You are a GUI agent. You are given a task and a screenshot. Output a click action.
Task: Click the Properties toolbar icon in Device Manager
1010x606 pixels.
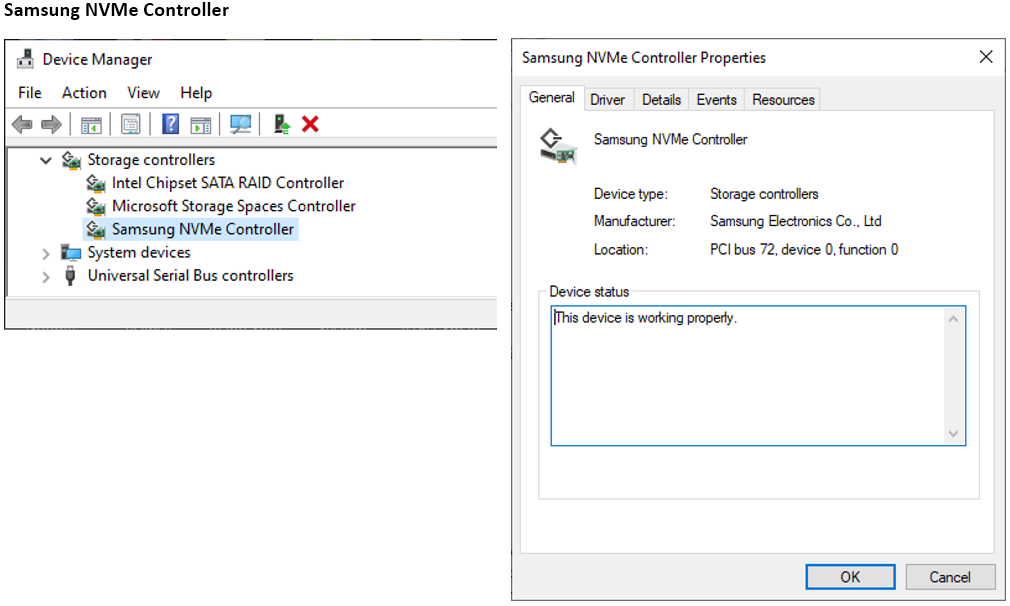point(131,124)
